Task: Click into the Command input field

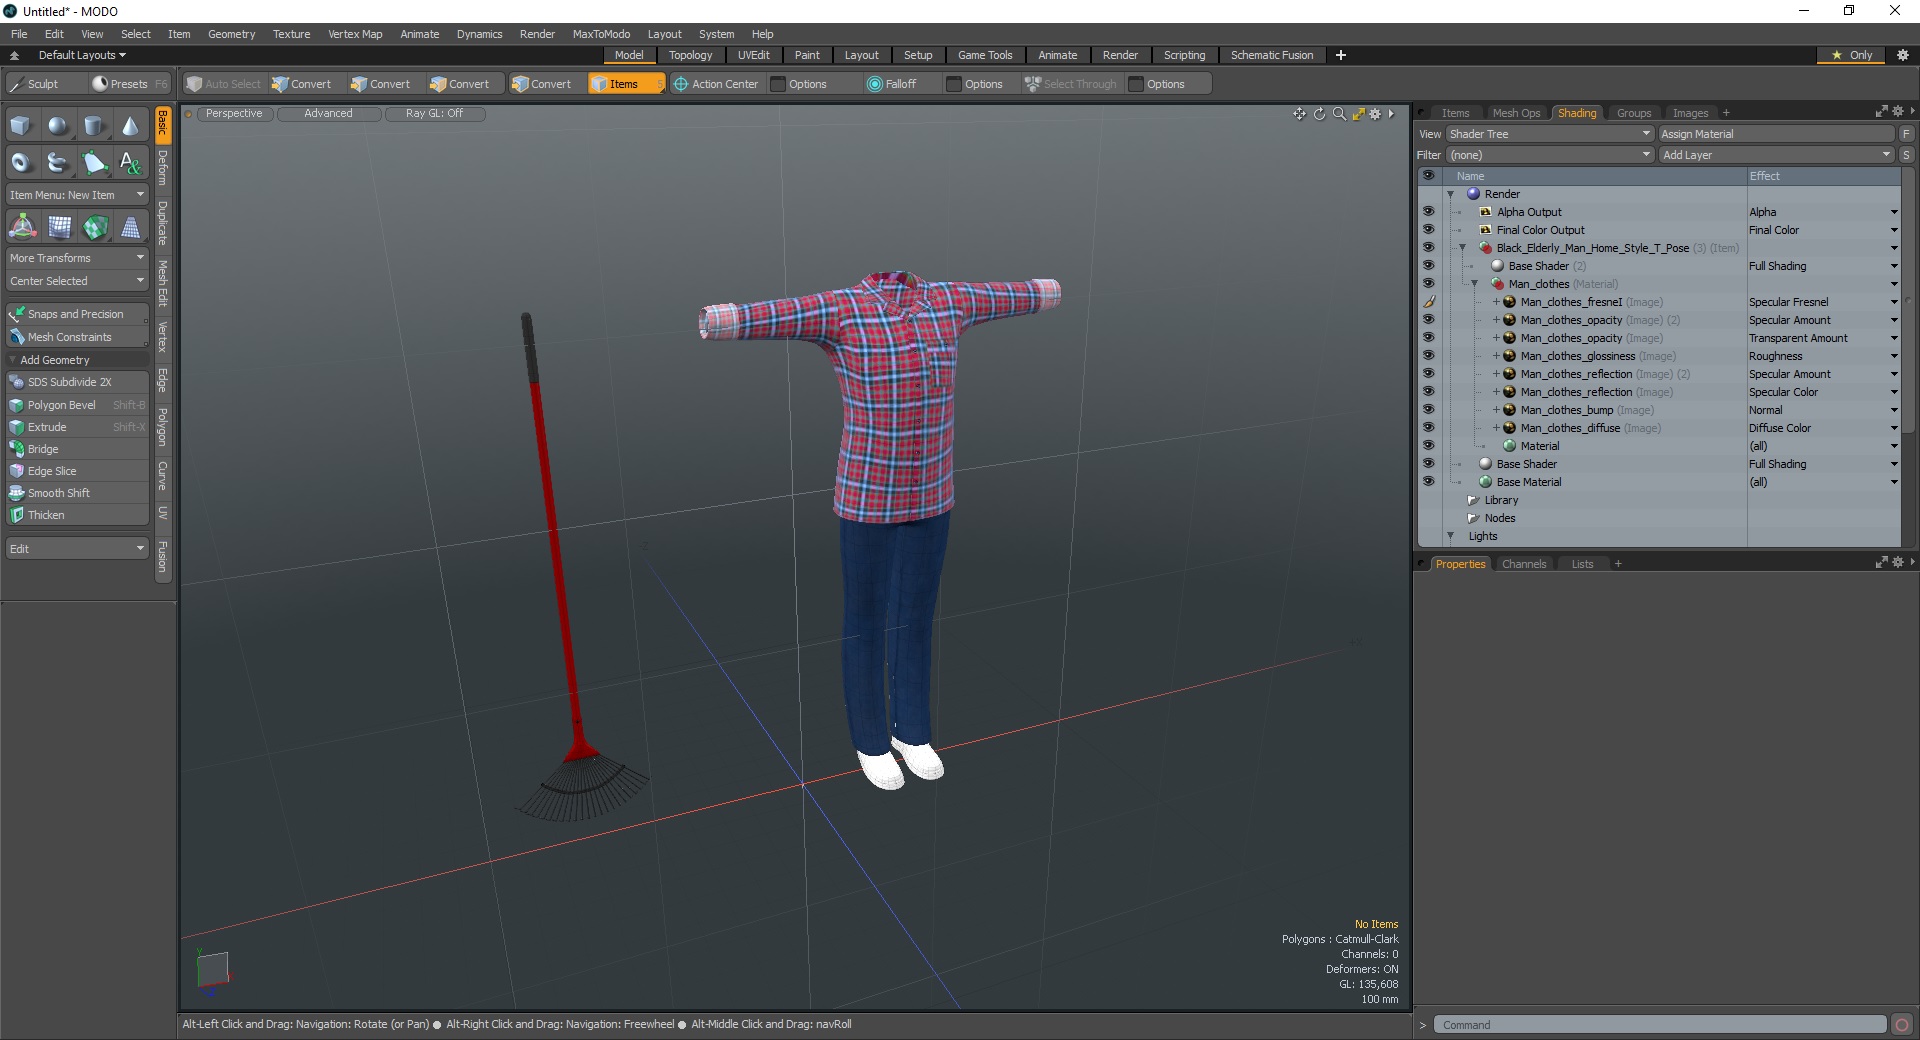Action: pos(1660,1024)
